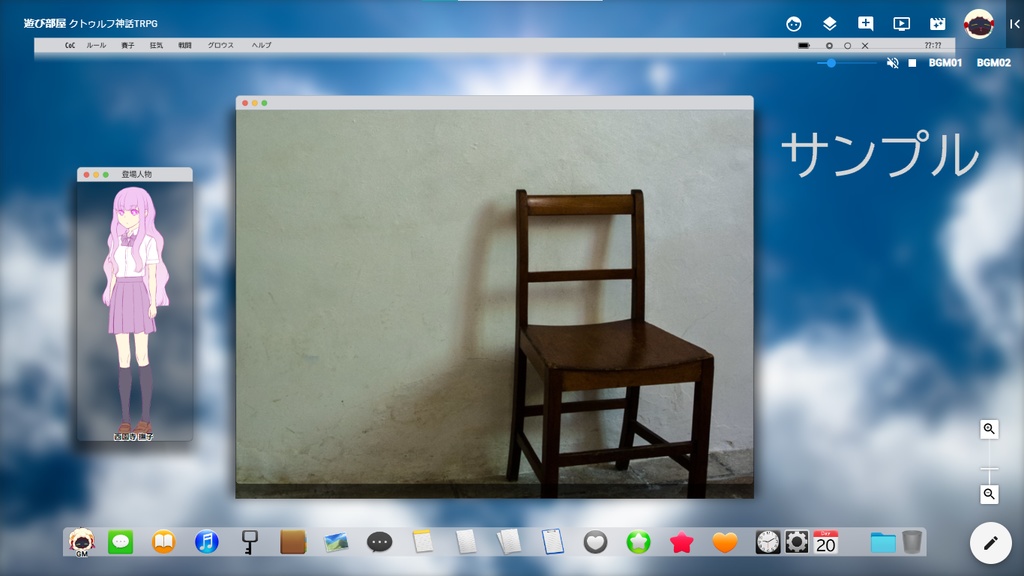Click the red star dock icon

pyautogui.click(x=681, y=542)
